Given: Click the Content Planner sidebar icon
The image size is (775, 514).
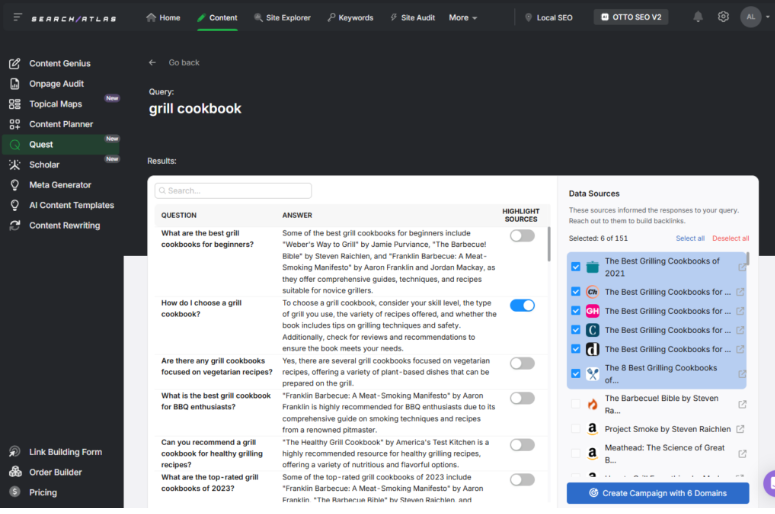Looking at the screenshot, I should click(x=15, y=124).
